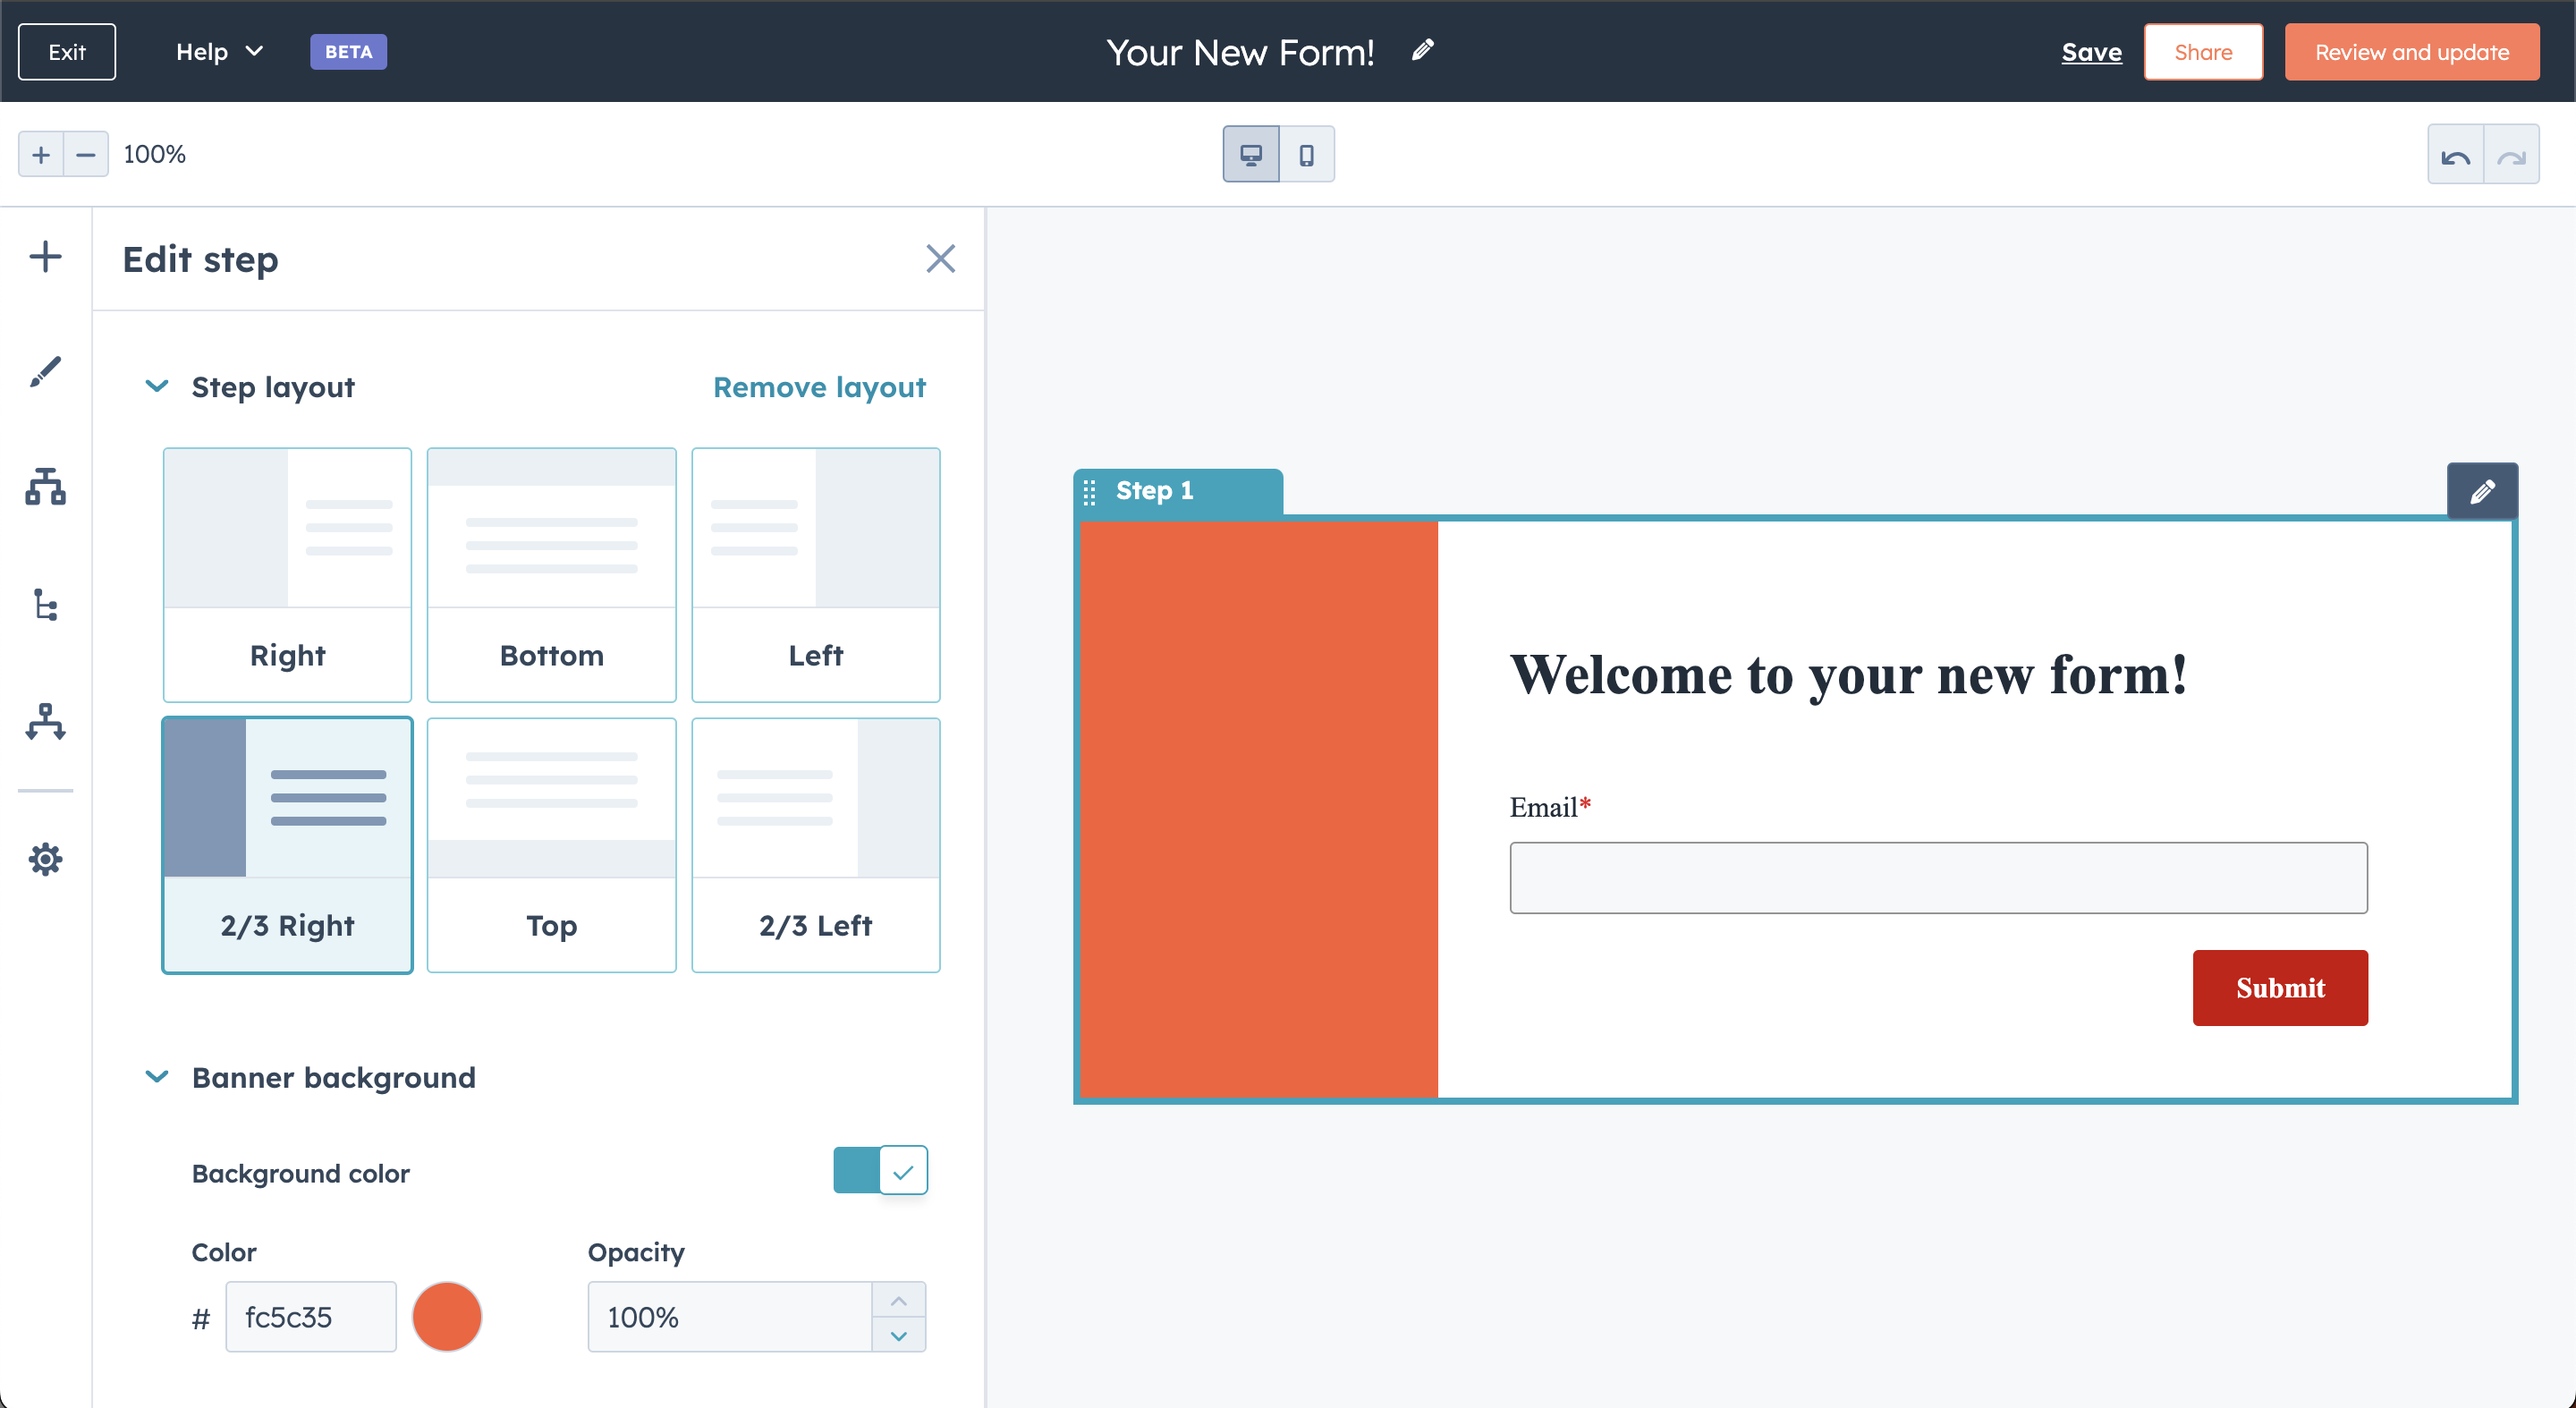Click the Review and update button
The width and height of the screenshot is (2576, 1408).
point(2412,51)
